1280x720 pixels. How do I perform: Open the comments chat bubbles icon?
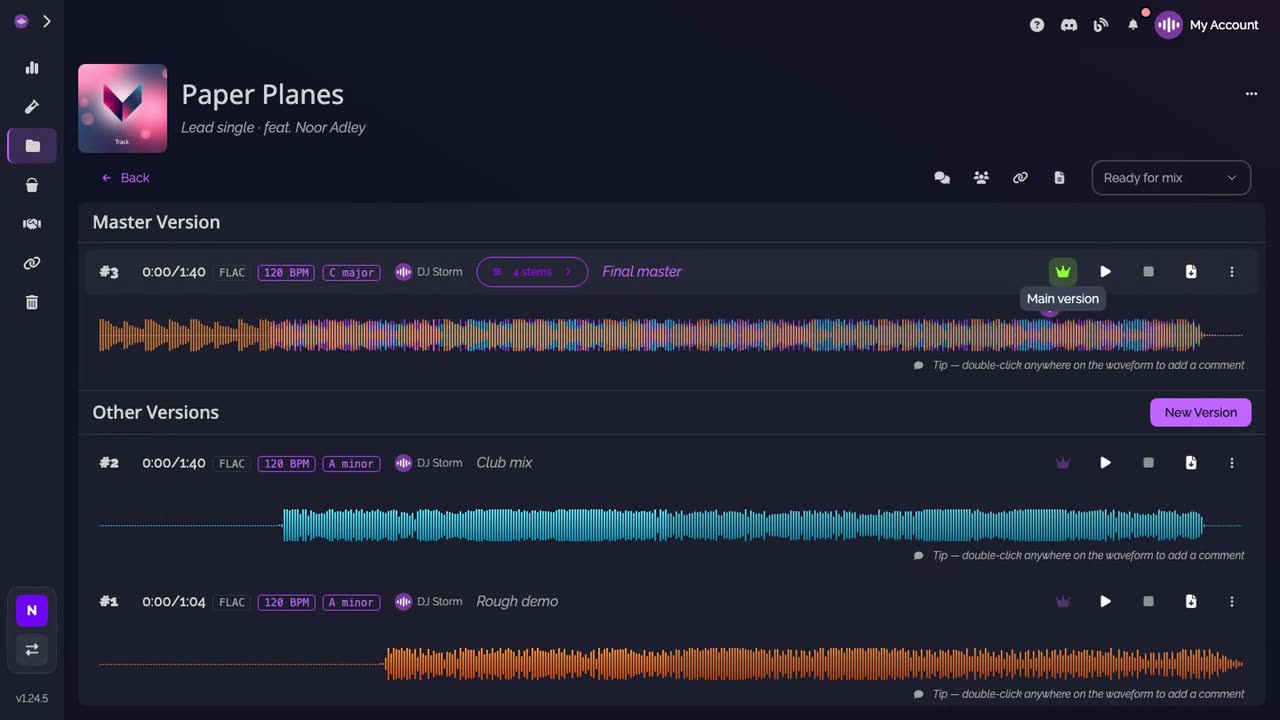pos(942,178)
